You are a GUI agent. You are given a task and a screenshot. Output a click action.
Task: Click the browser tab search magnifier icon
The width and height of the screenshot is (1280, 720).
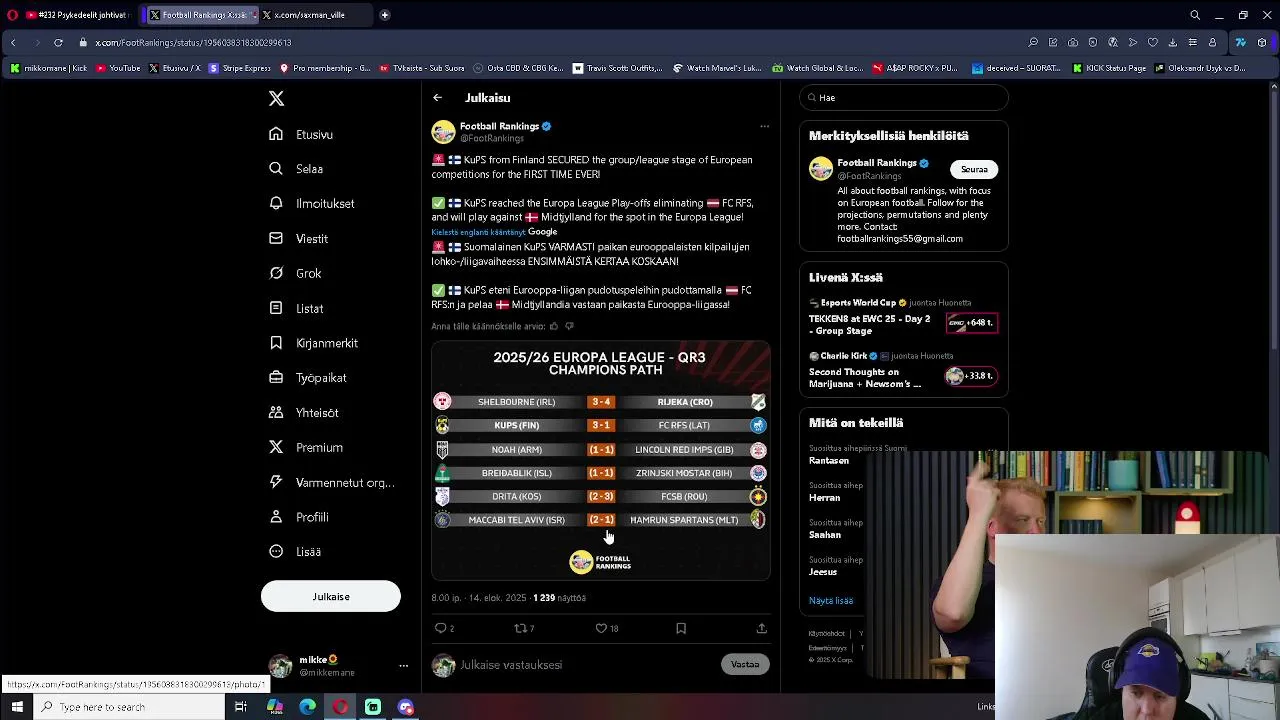(1195, 15)
